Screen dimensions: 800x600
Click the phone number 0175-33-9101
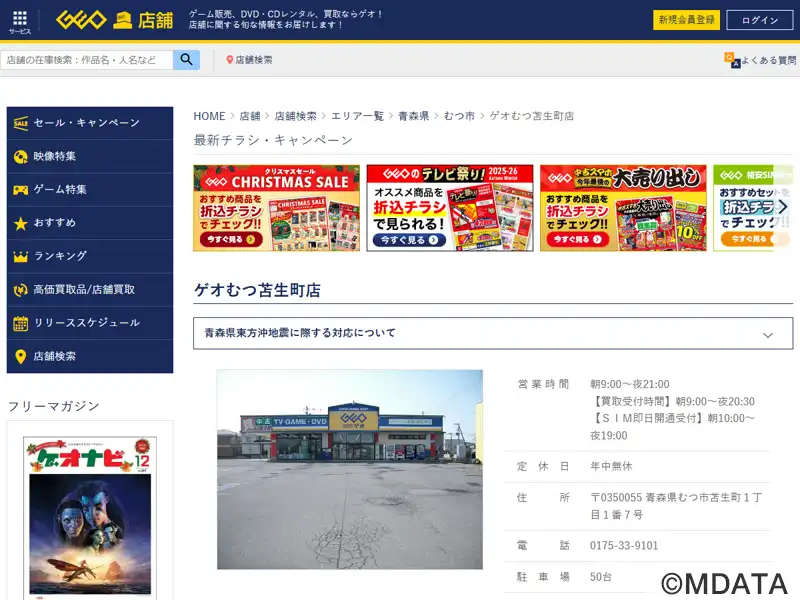coord(624,545)
